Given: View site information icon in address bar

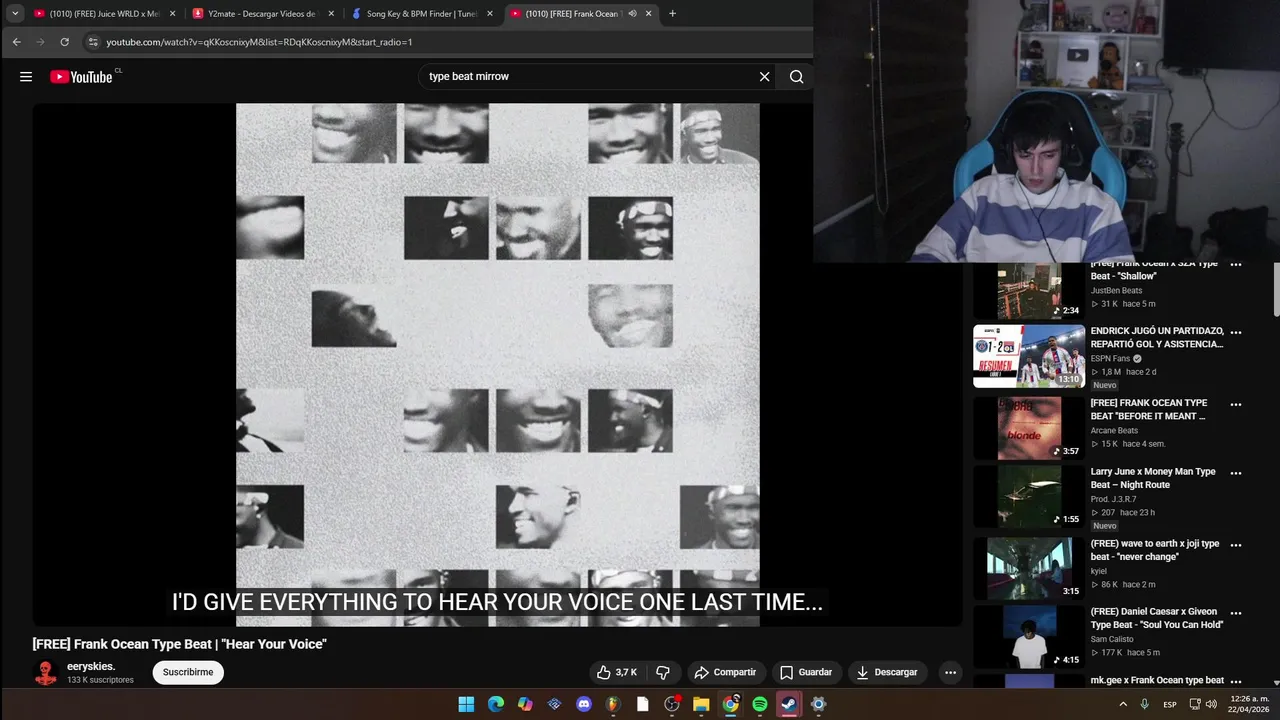Looking at the screenshot, I should (93, 42).
